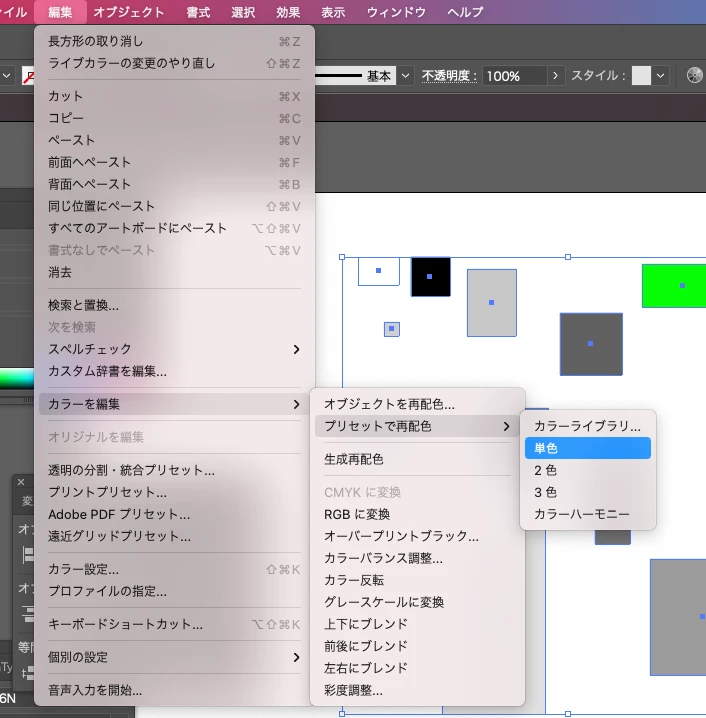Choose 単色 from the preset submenu

click(587, 448)
